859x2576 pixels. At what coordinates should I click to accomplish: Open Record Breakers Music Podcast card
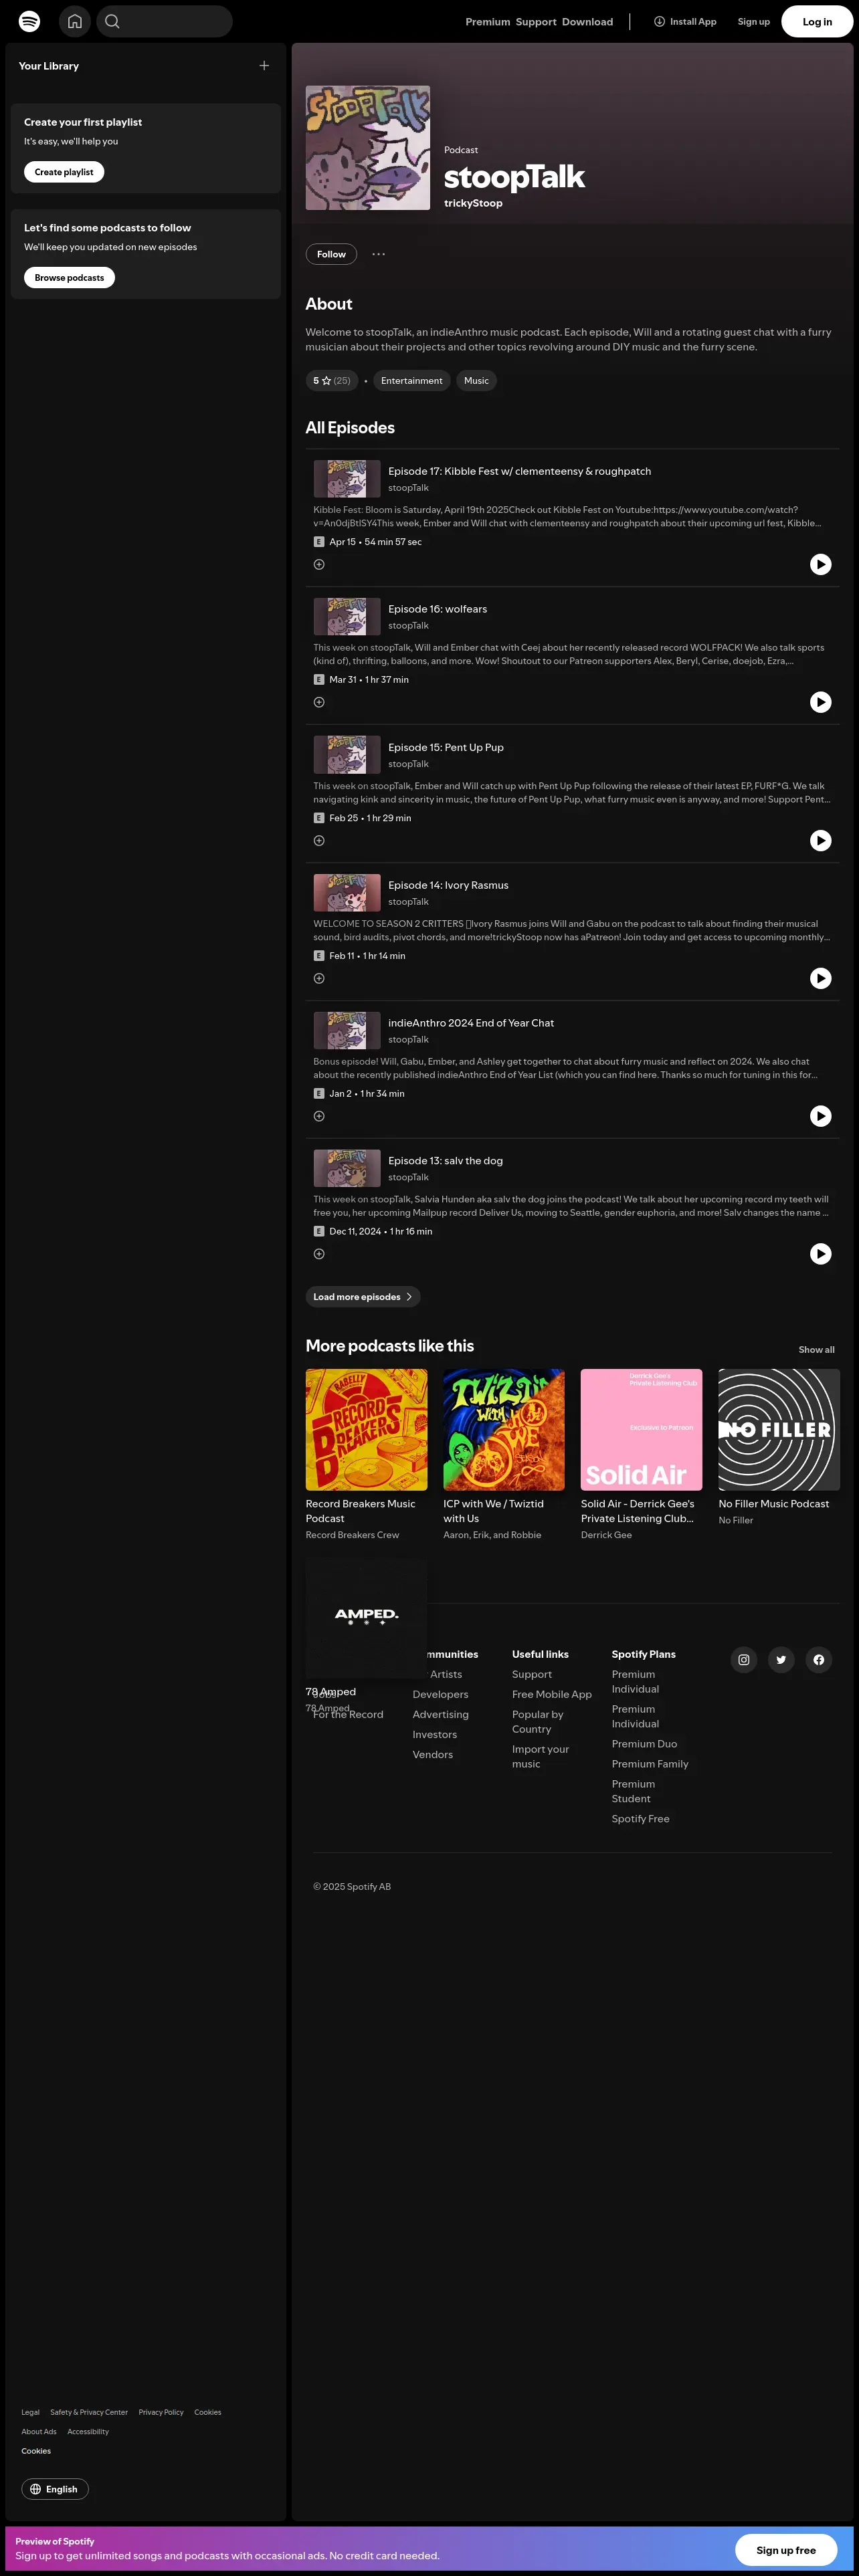click(366, 1456)
